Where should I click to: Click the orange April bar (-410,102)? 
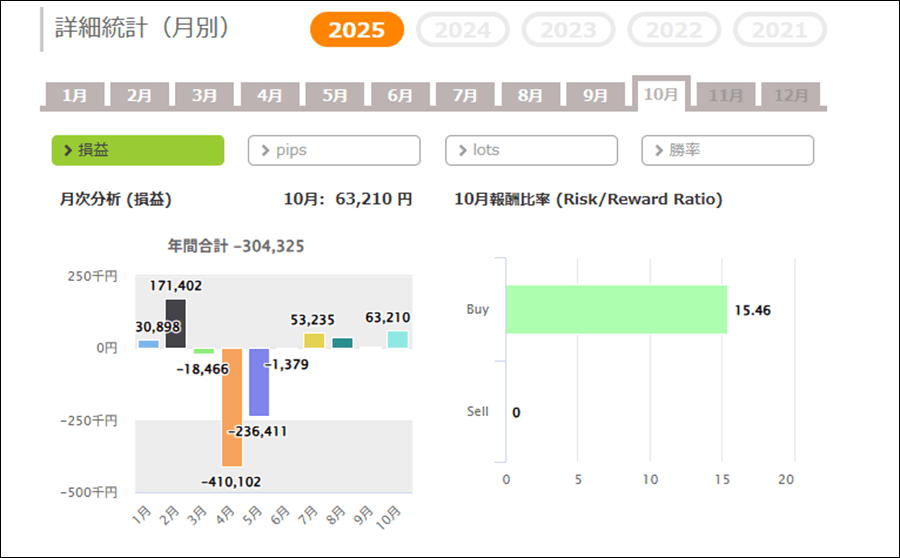tap(232, 407)
